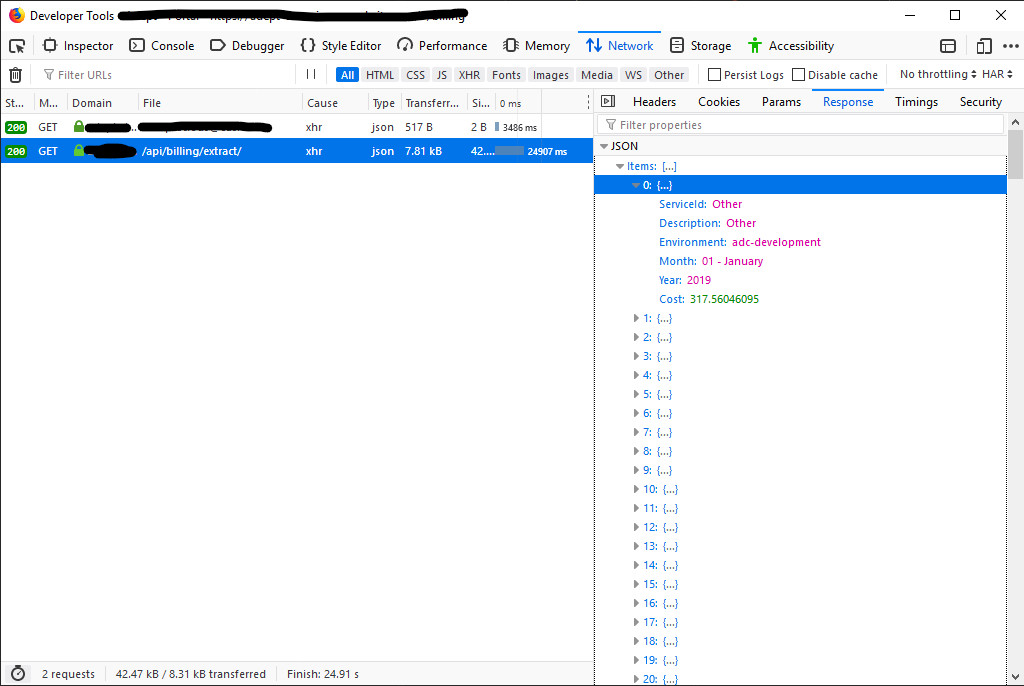Image resolution: width=1024 pixels, height=686 pixels.
Task: Collapse the network details pane
Action: 607,101
